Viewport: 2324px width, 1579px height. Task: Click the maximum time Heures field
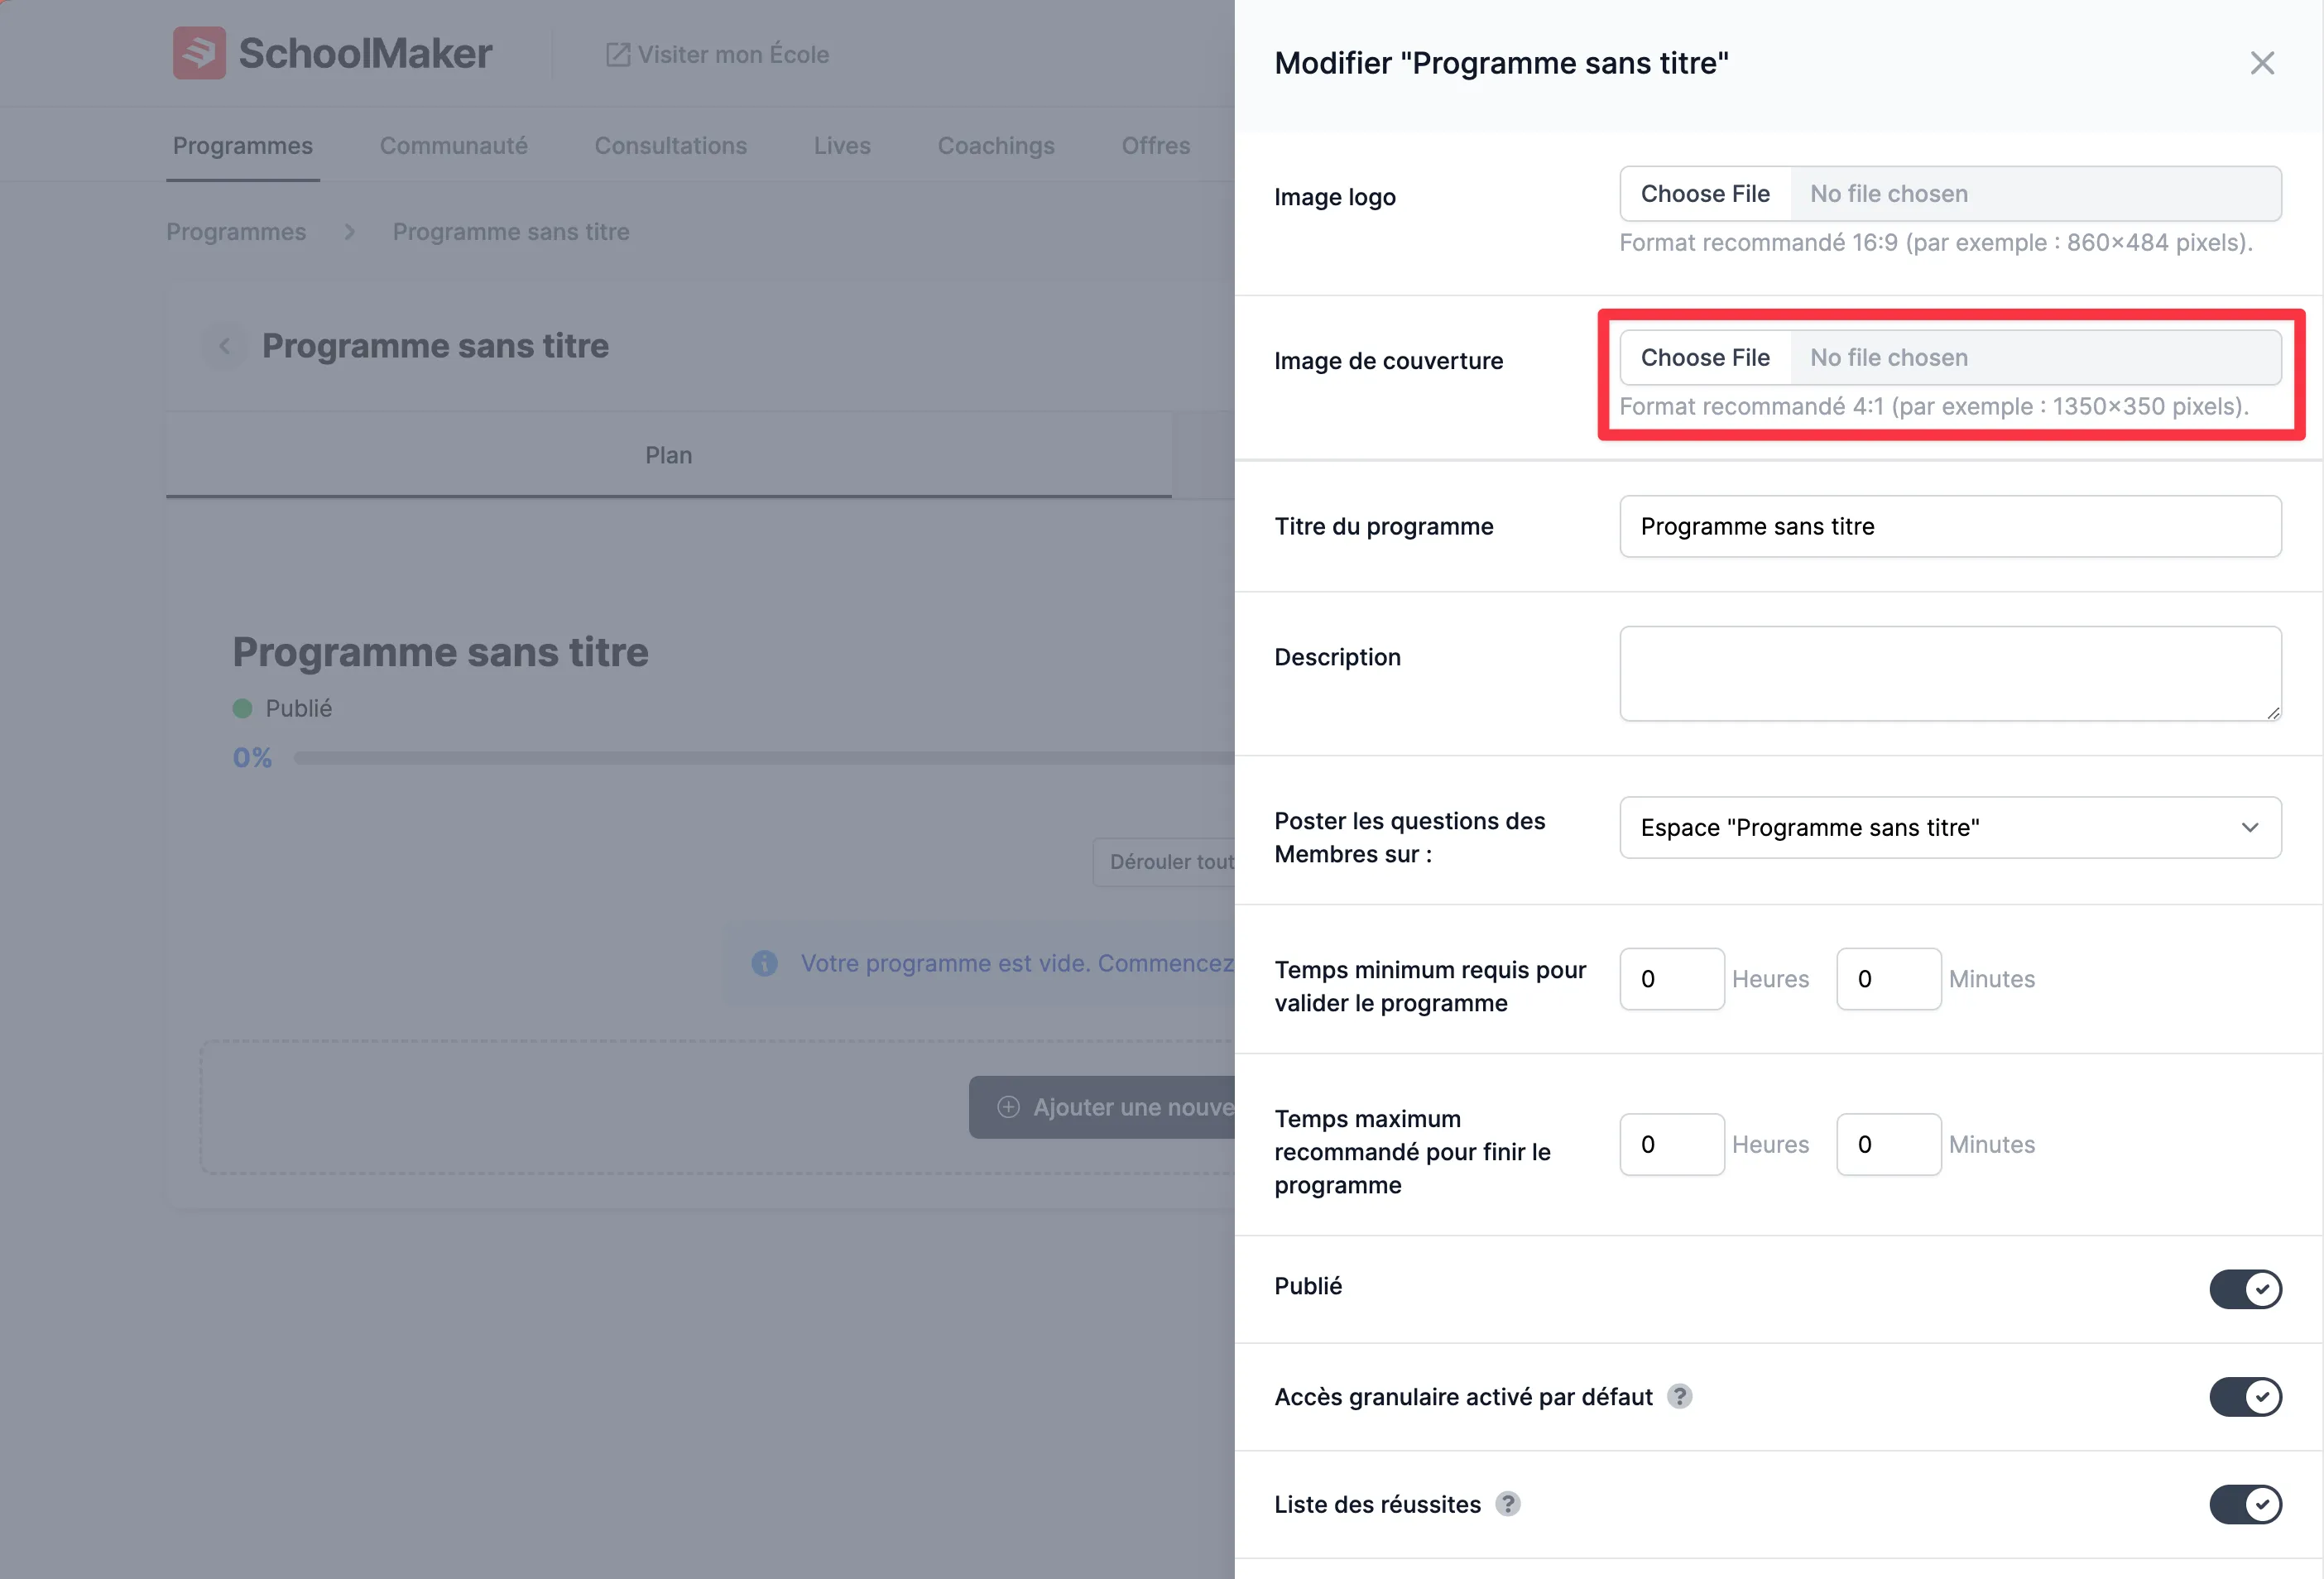tap(1672, 1145)
